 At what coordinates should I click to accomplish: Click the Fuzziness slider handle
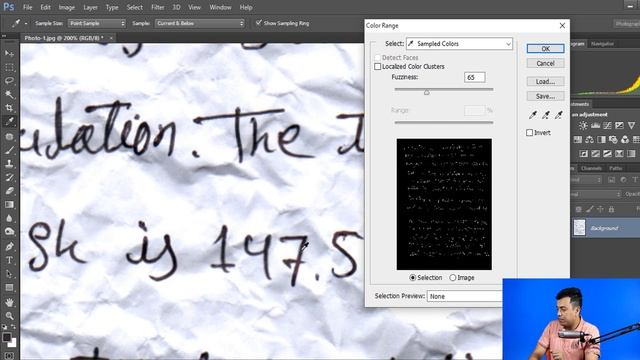point(427,93)
